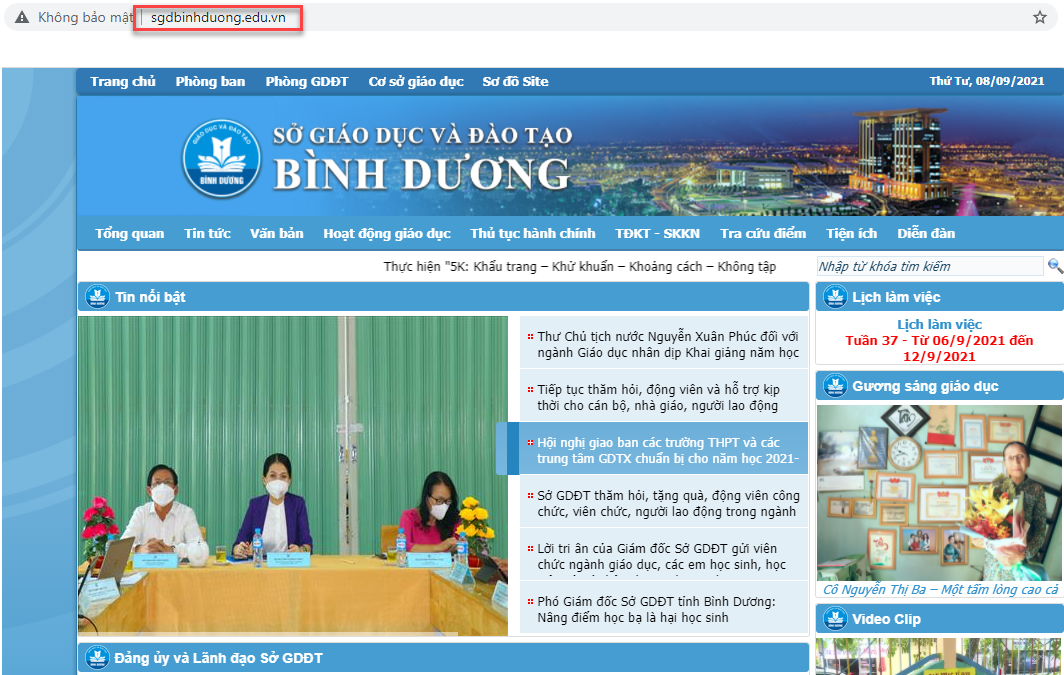1064x675 pixels.
Task: Click the search magnifier icon beside keyword box
Action: (x=1054, y=266)
